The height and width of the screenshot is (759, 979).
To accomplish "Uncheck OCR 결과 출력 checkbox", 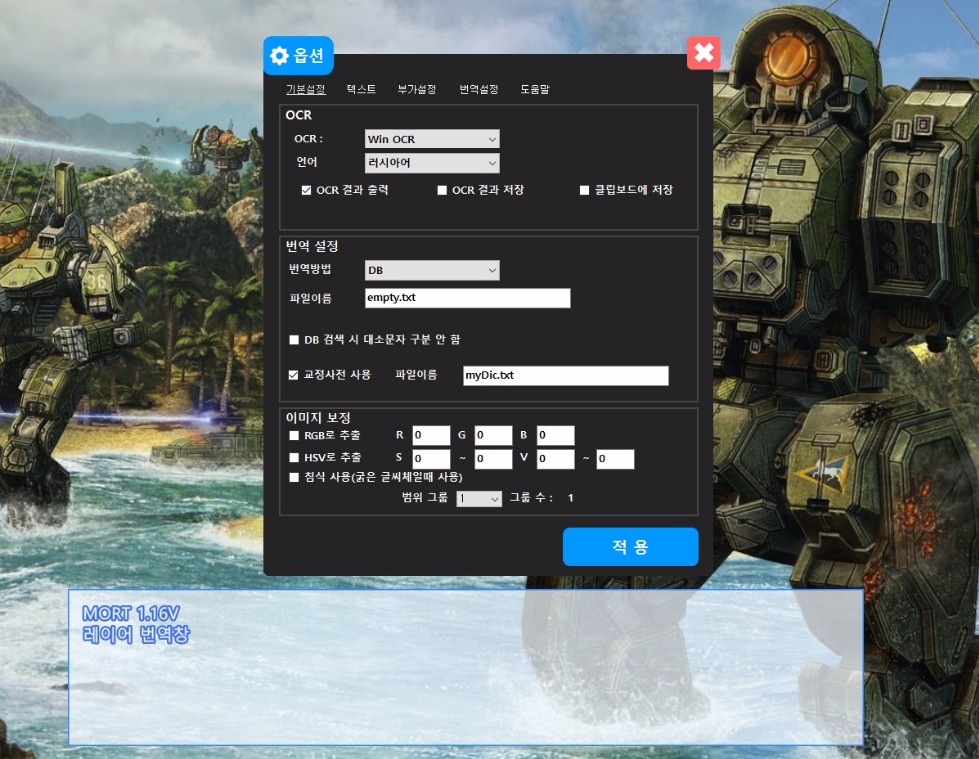I will click(306, 190).
